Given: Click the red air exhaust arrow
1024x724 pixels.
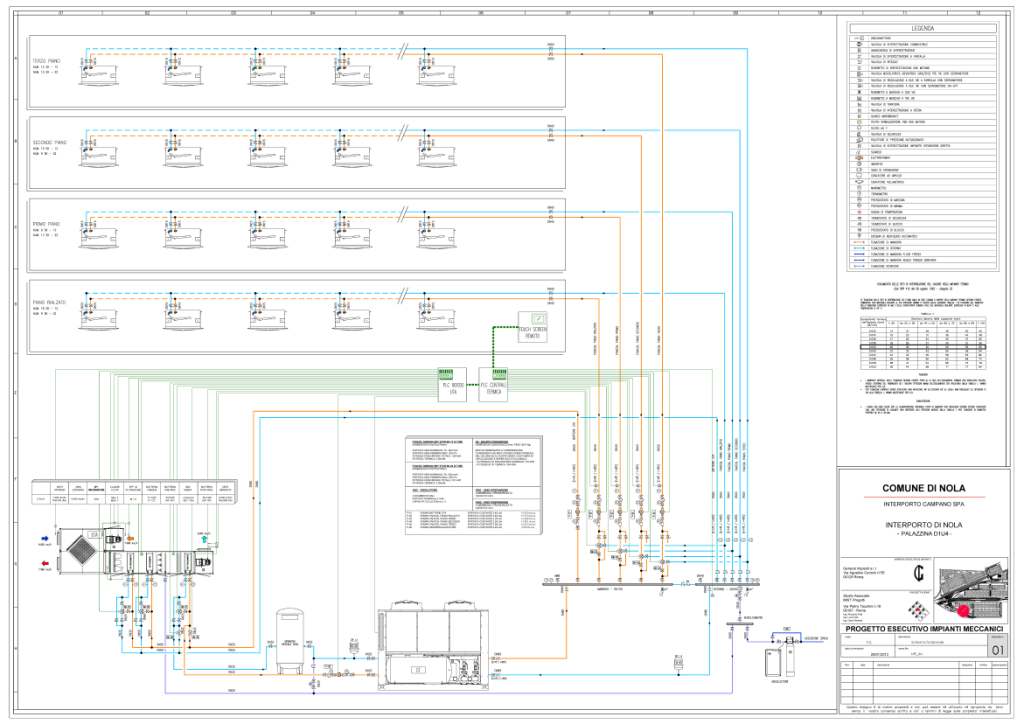Looking at the screenshot, I should 44,565.
